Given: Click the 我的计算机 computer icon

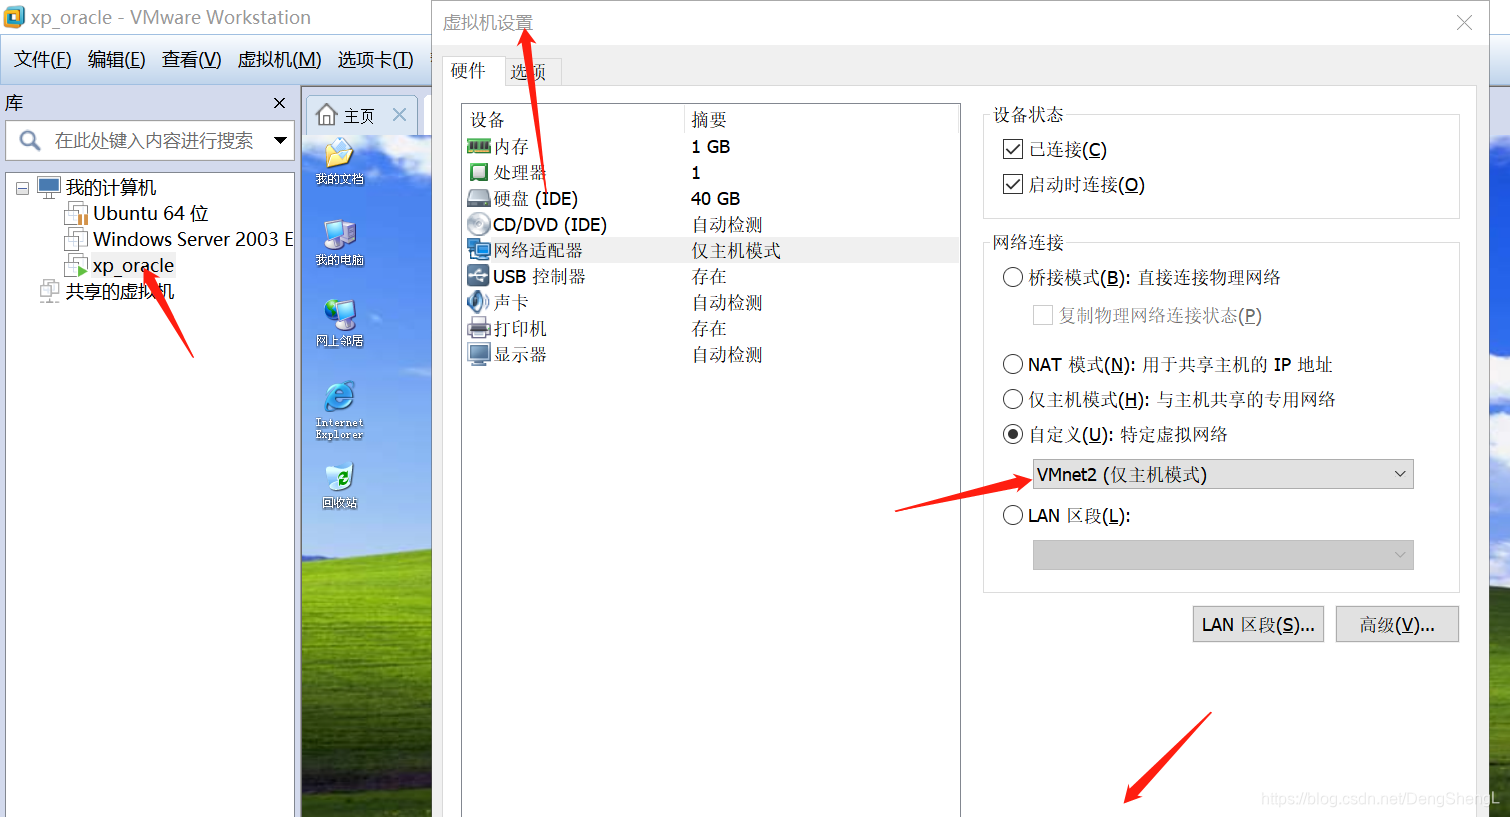Looking at the screenshot, I should pos(50,187).
